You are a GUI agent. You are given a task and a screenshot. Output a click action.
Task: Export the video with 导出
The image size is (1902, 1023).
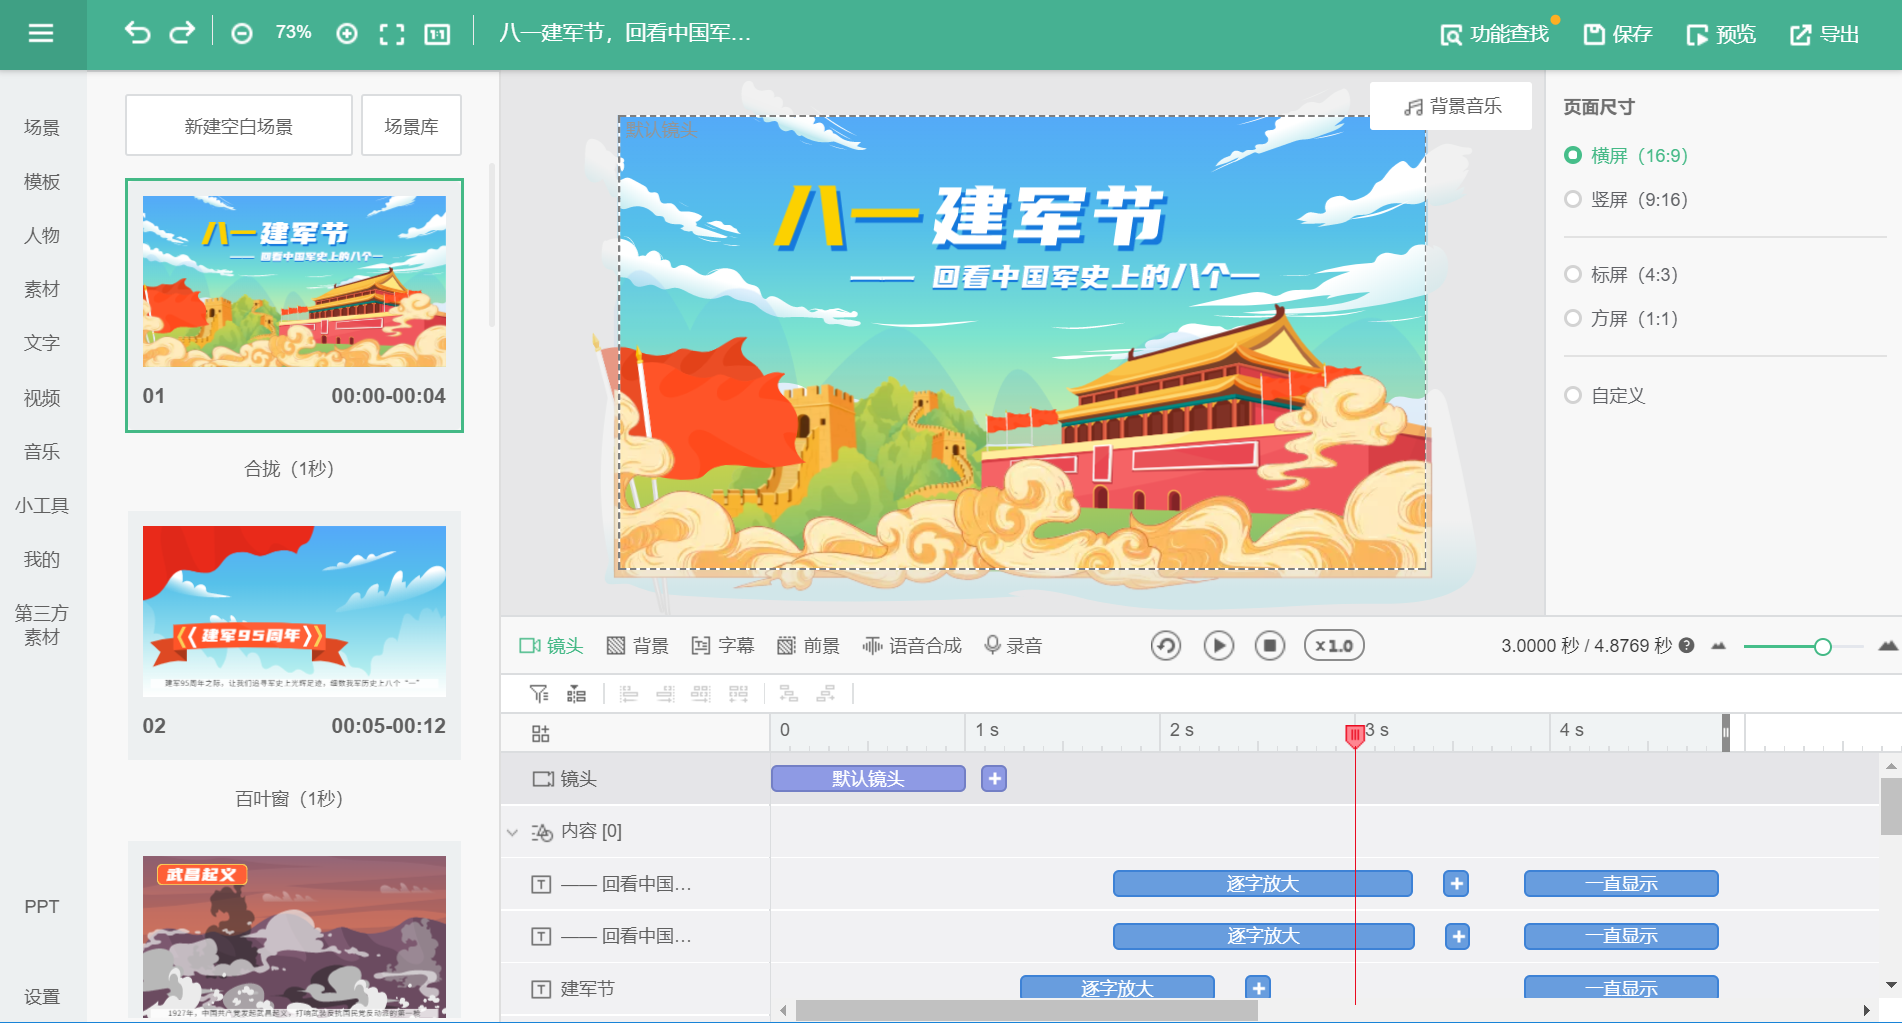pos(1825,34)
